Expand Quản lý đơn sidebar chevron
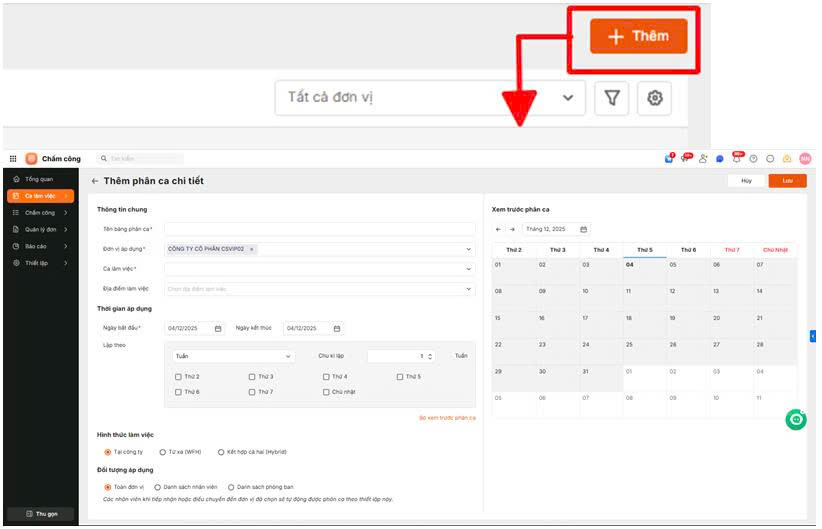Screen dimensions: 822x529 coord(66,230)
